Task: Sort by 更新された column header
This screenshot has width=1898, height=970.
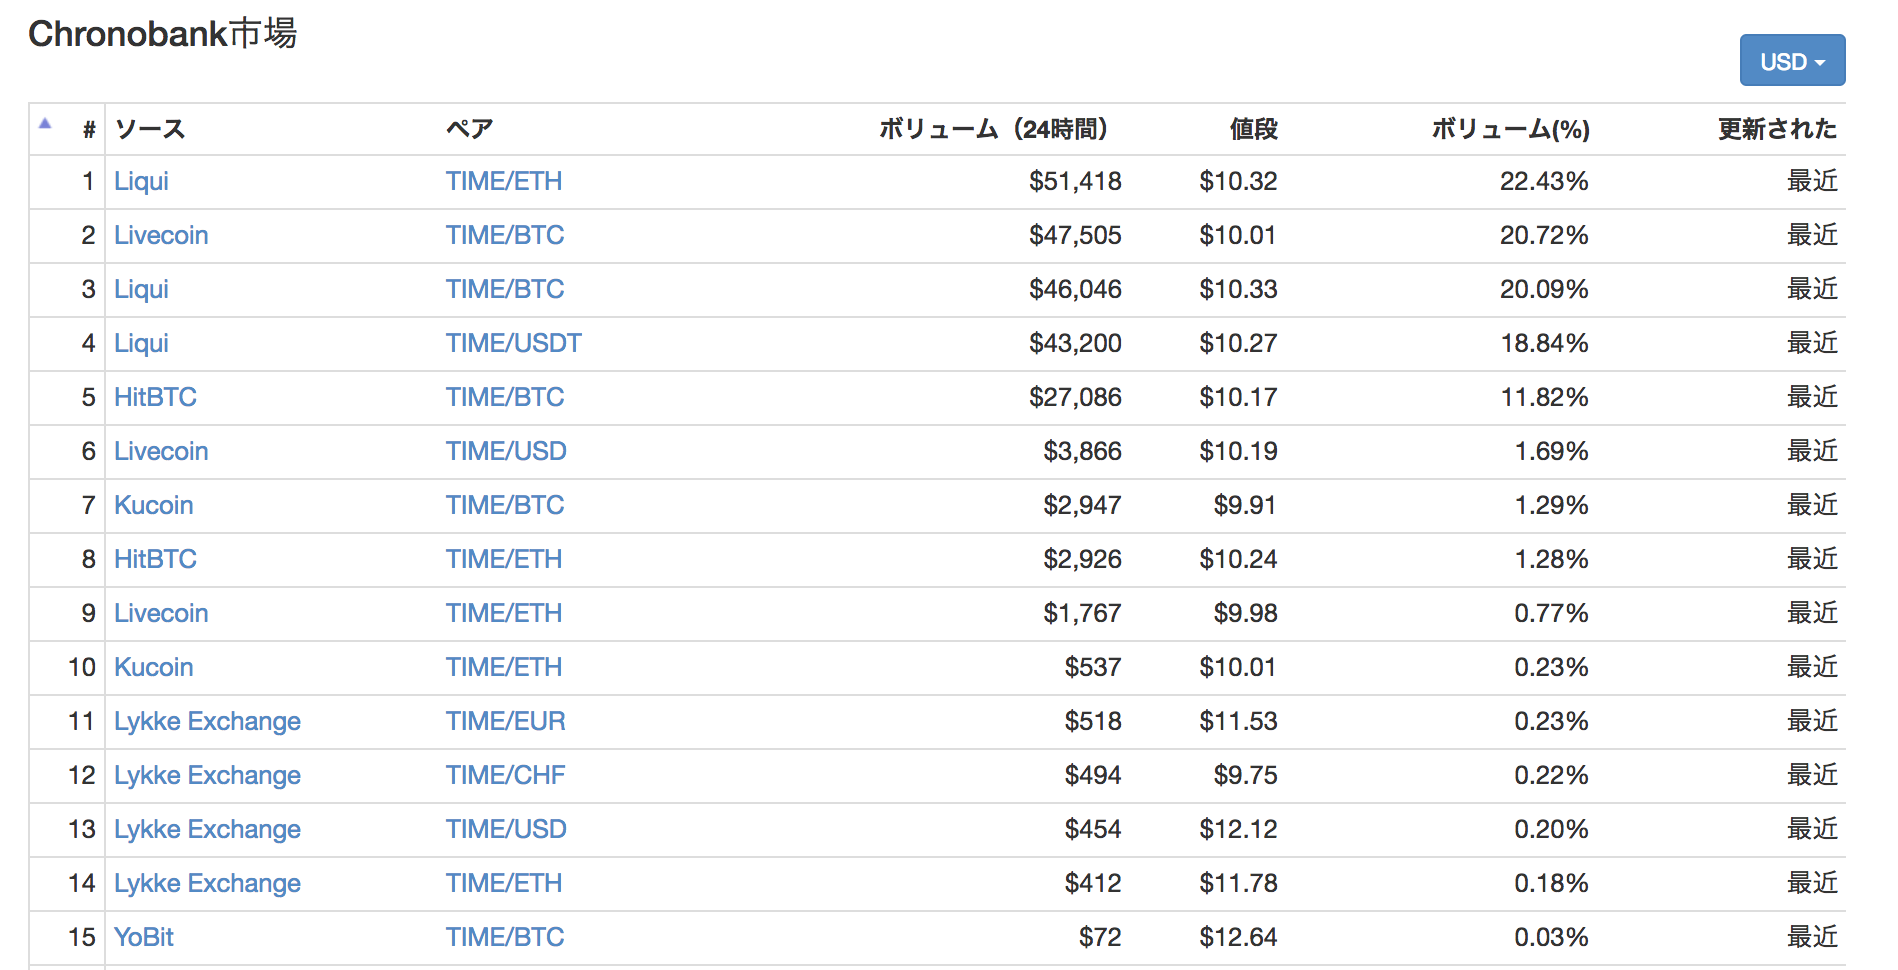Action: [x=1778, y=129]
